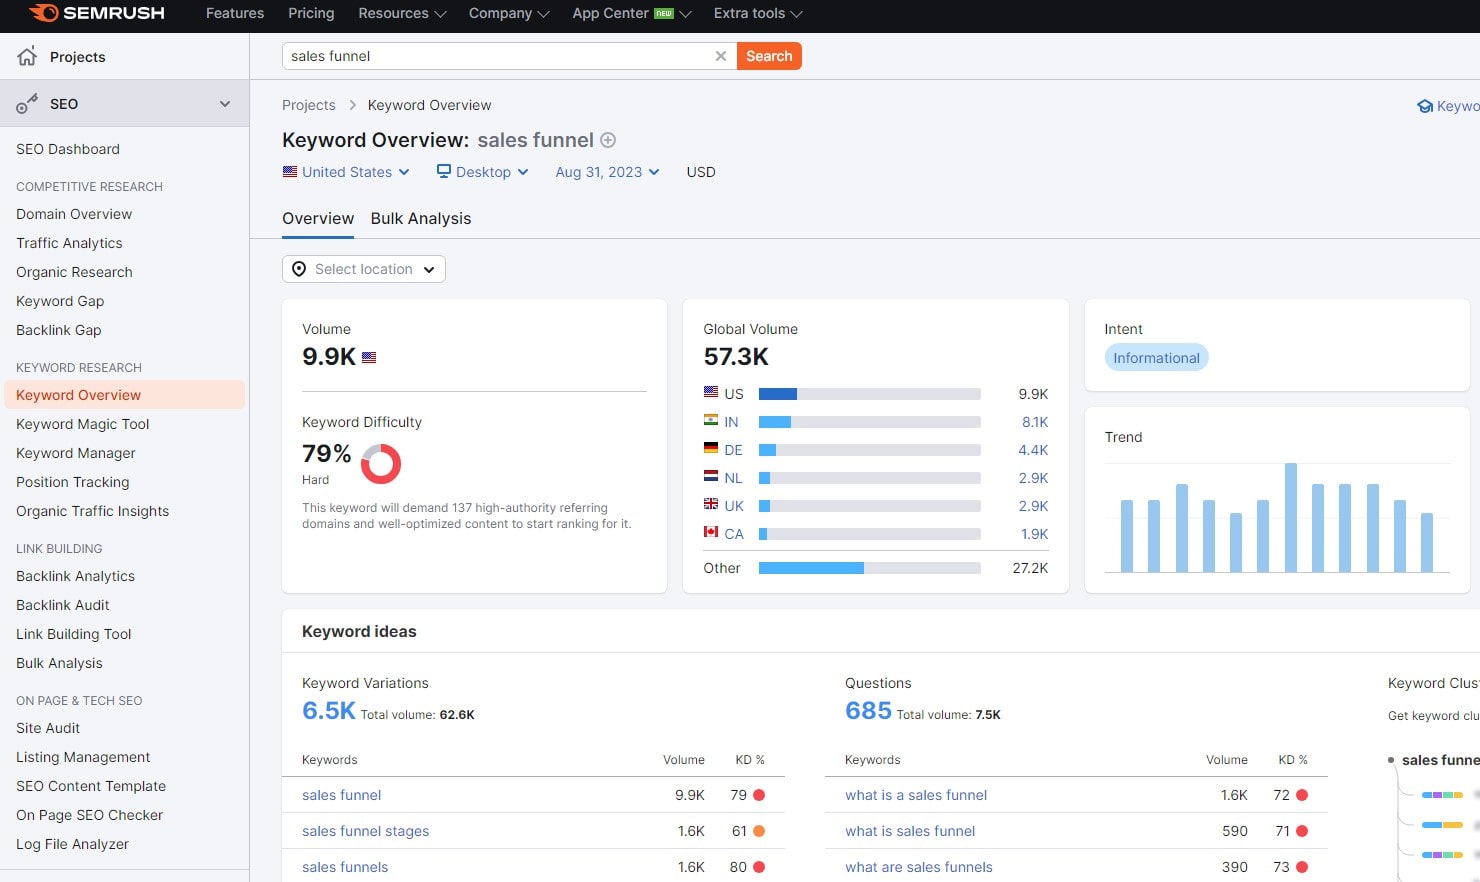1480x882 pixels.
Task: Switch to the Bulk Analysis tab
Action: click(x=420, y=219)
